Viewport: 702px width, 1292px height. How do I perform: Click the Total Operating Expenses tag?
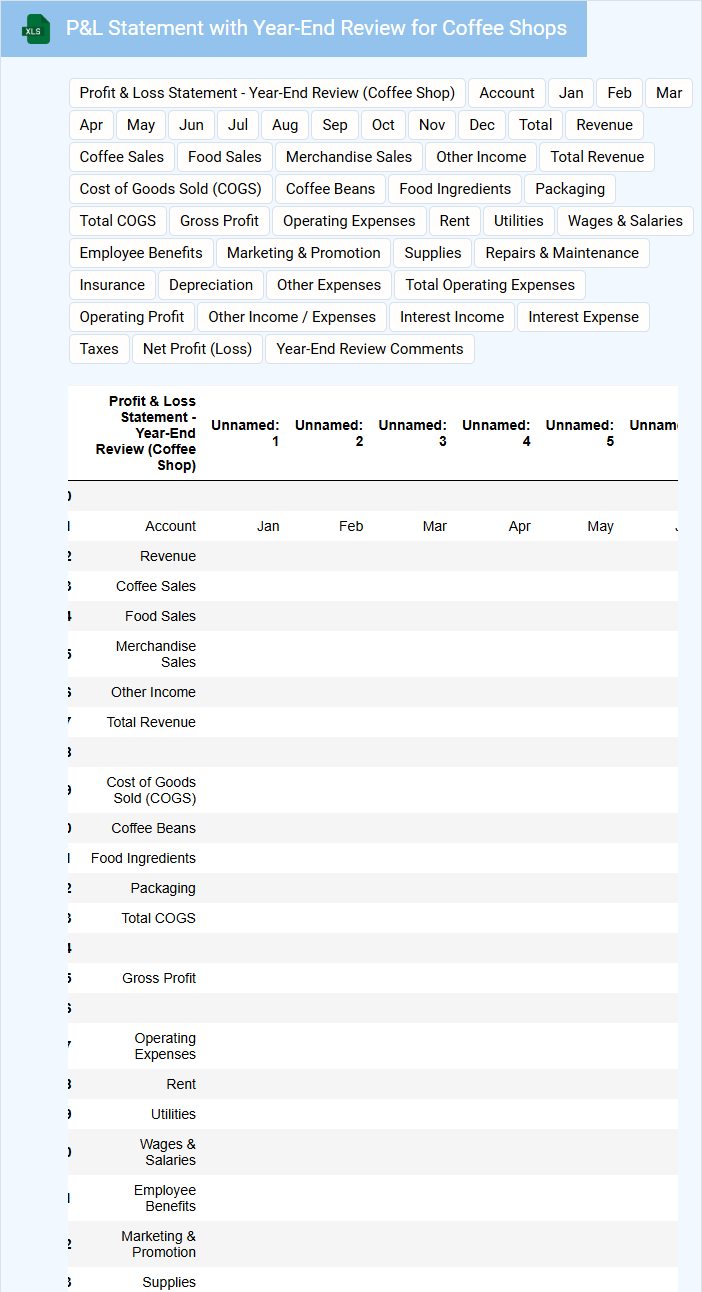[490, 285]
